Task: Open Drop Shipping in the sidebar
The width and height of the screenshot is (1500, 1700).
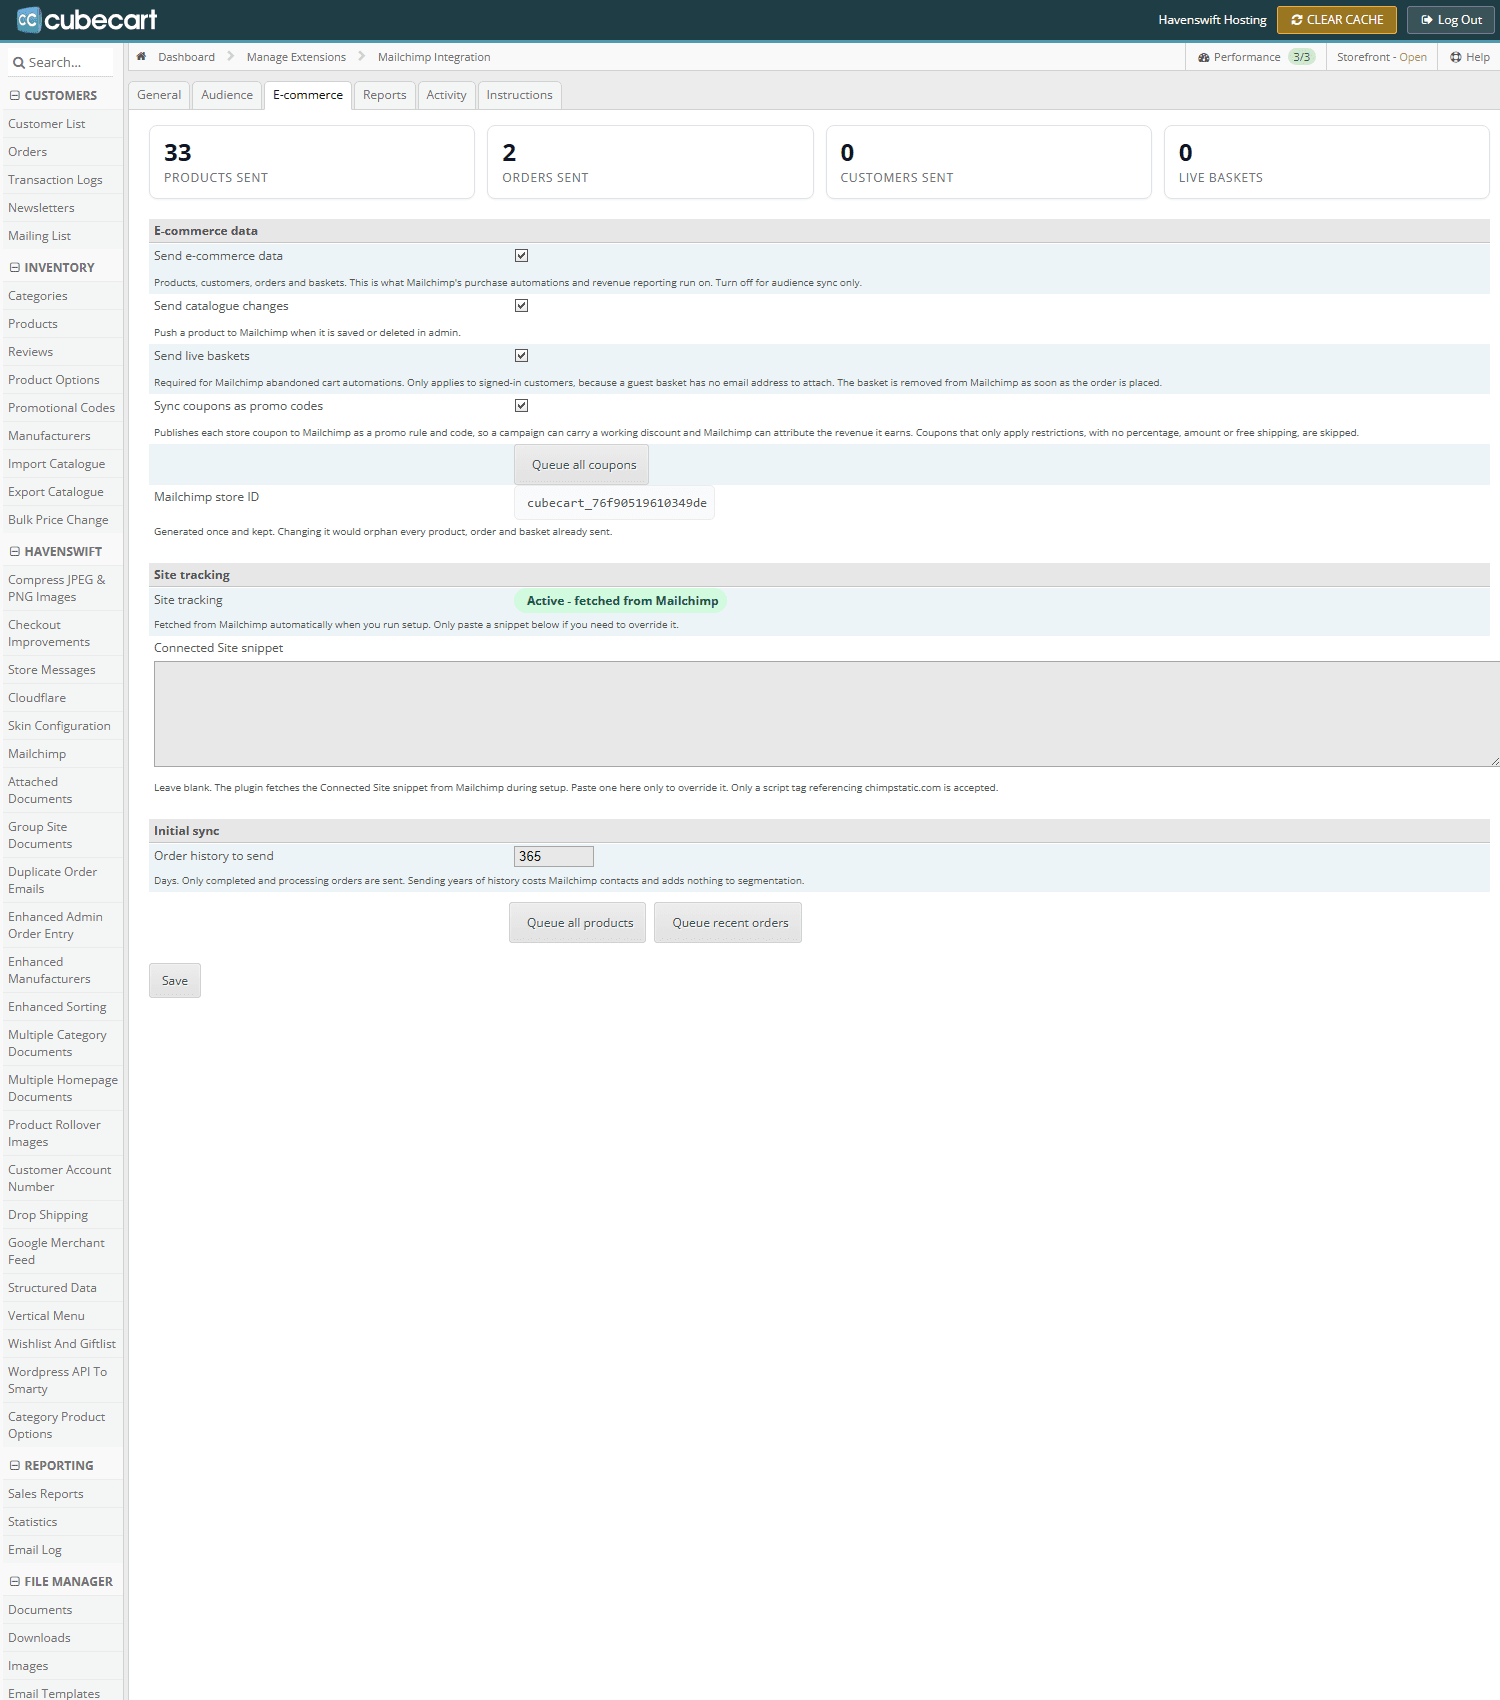Action: (48, 1215)
